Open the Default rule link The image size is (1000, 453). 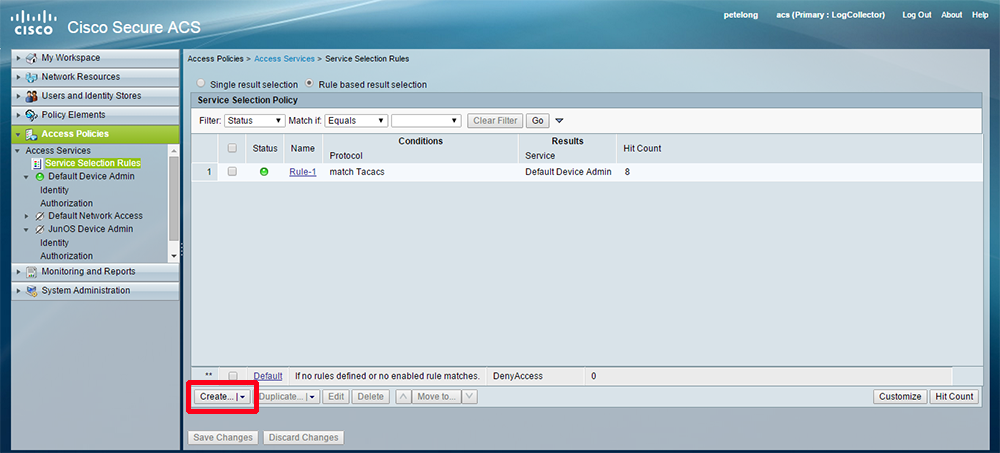point(268,376)
